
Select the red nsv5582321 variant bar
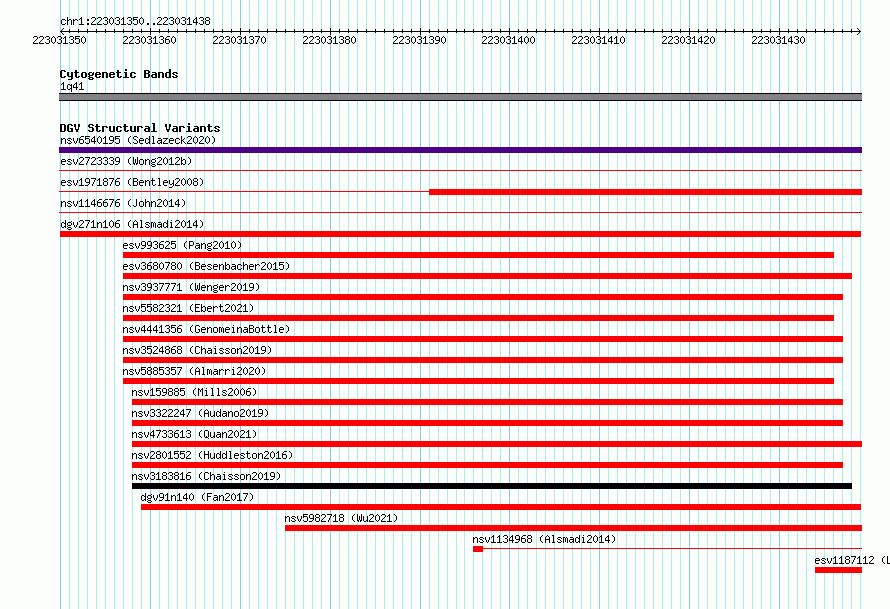[x=478, y=318]
